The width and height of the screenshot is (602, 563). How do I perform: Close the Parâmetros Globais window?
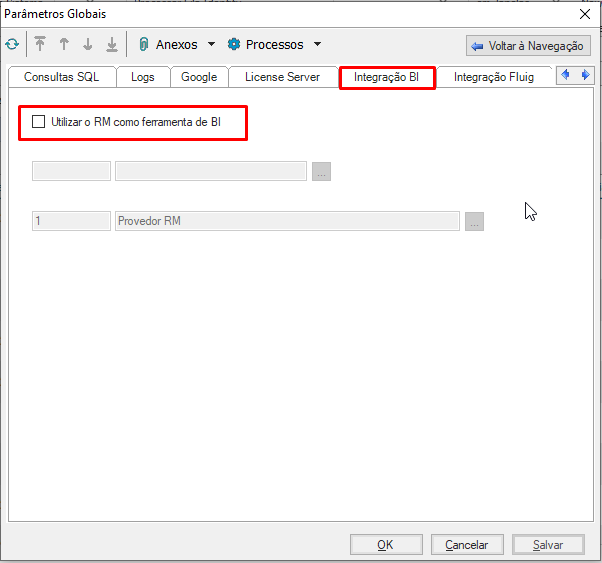coord(585,14)
